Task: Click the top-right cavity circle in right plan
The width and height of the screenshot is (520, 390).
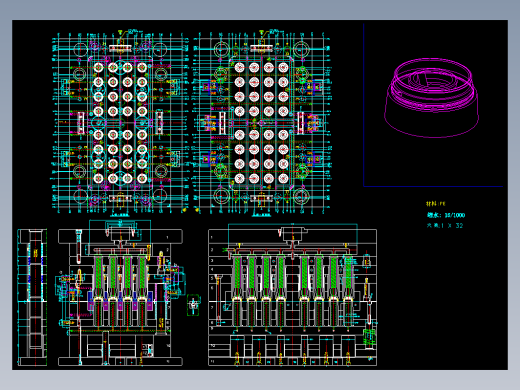Action: (283, 67)
